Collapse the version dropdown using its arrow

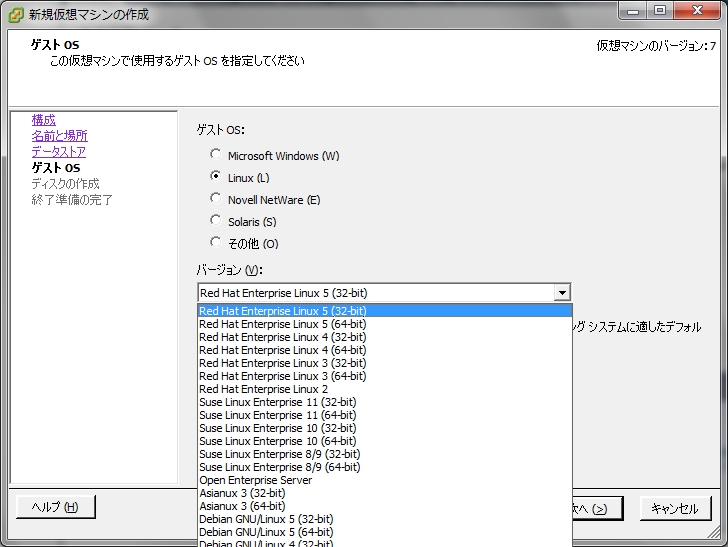click(562, 293)
